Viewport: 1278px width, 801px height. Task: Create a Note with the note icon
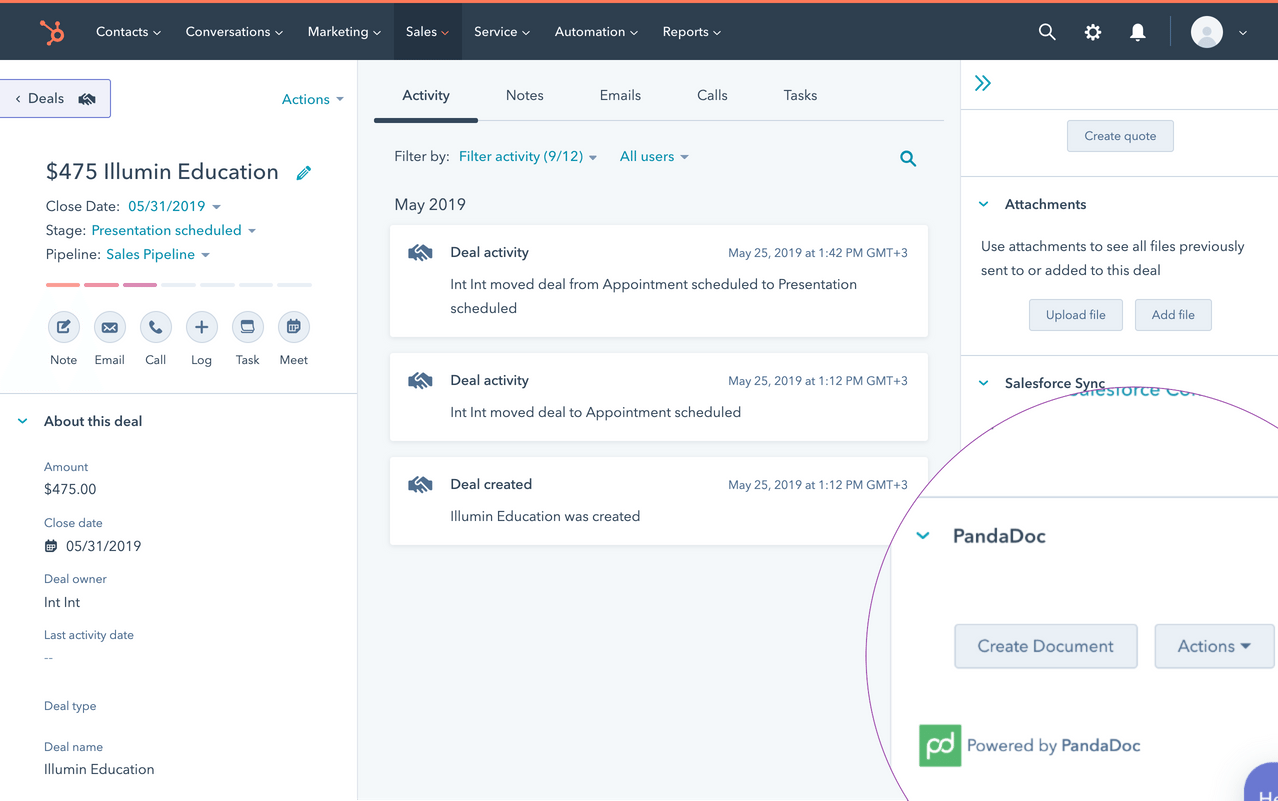pyautogui.click(x=63, y=327)
